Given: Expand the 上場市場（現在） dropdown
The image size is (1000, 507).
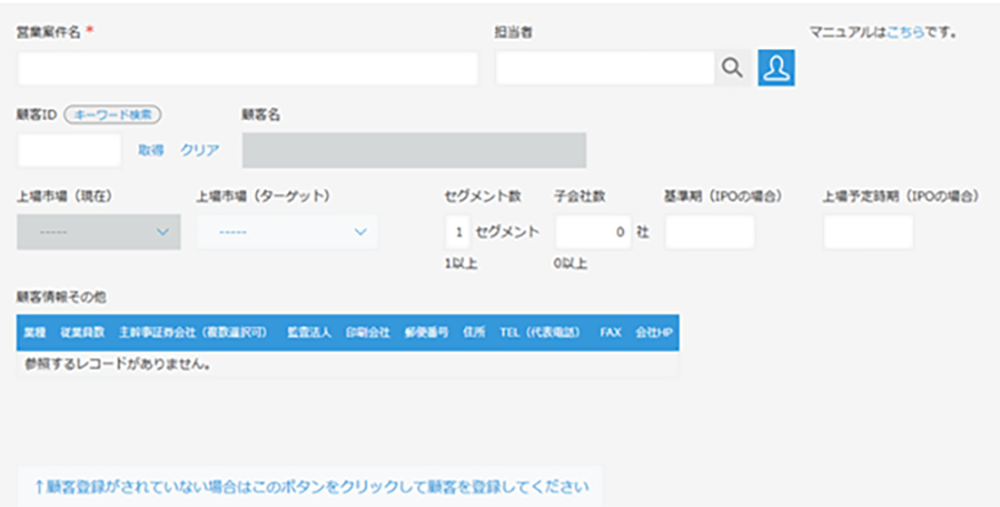Looking at the screenshot, I should pos(99,232).
